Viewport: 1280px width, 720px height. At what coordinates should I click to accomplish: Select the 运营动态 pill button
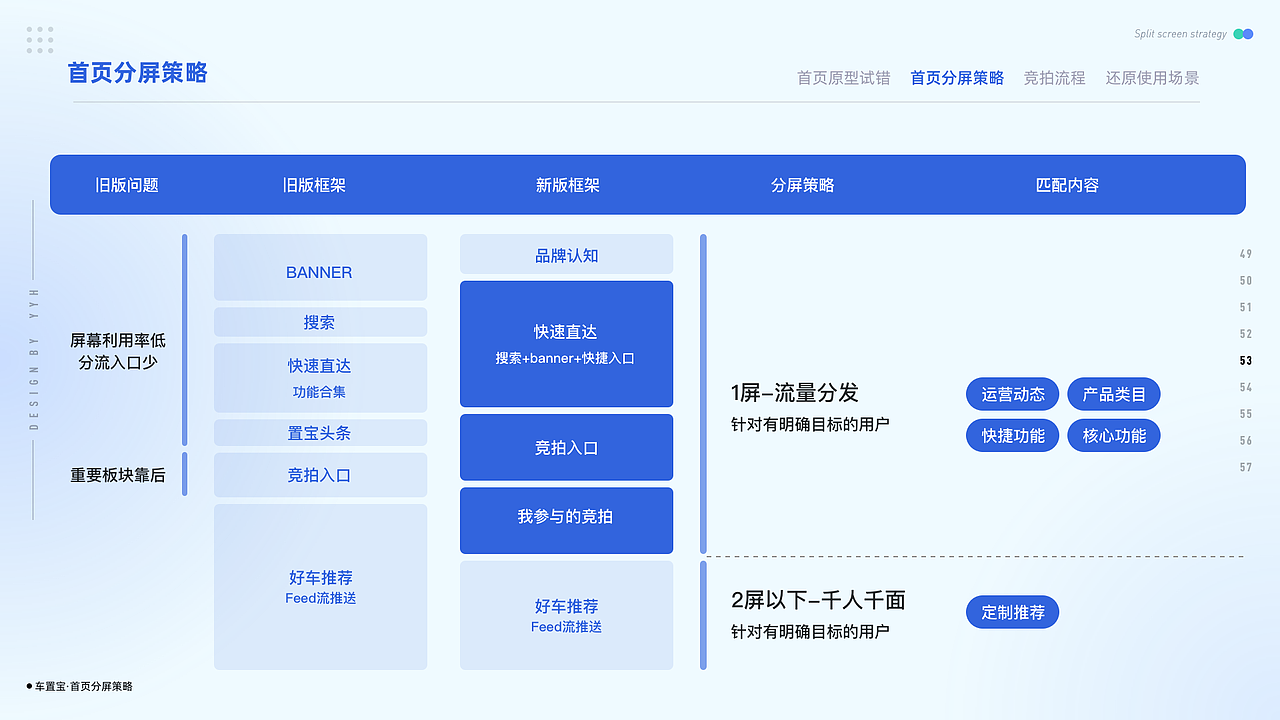tap(1012, 394)
